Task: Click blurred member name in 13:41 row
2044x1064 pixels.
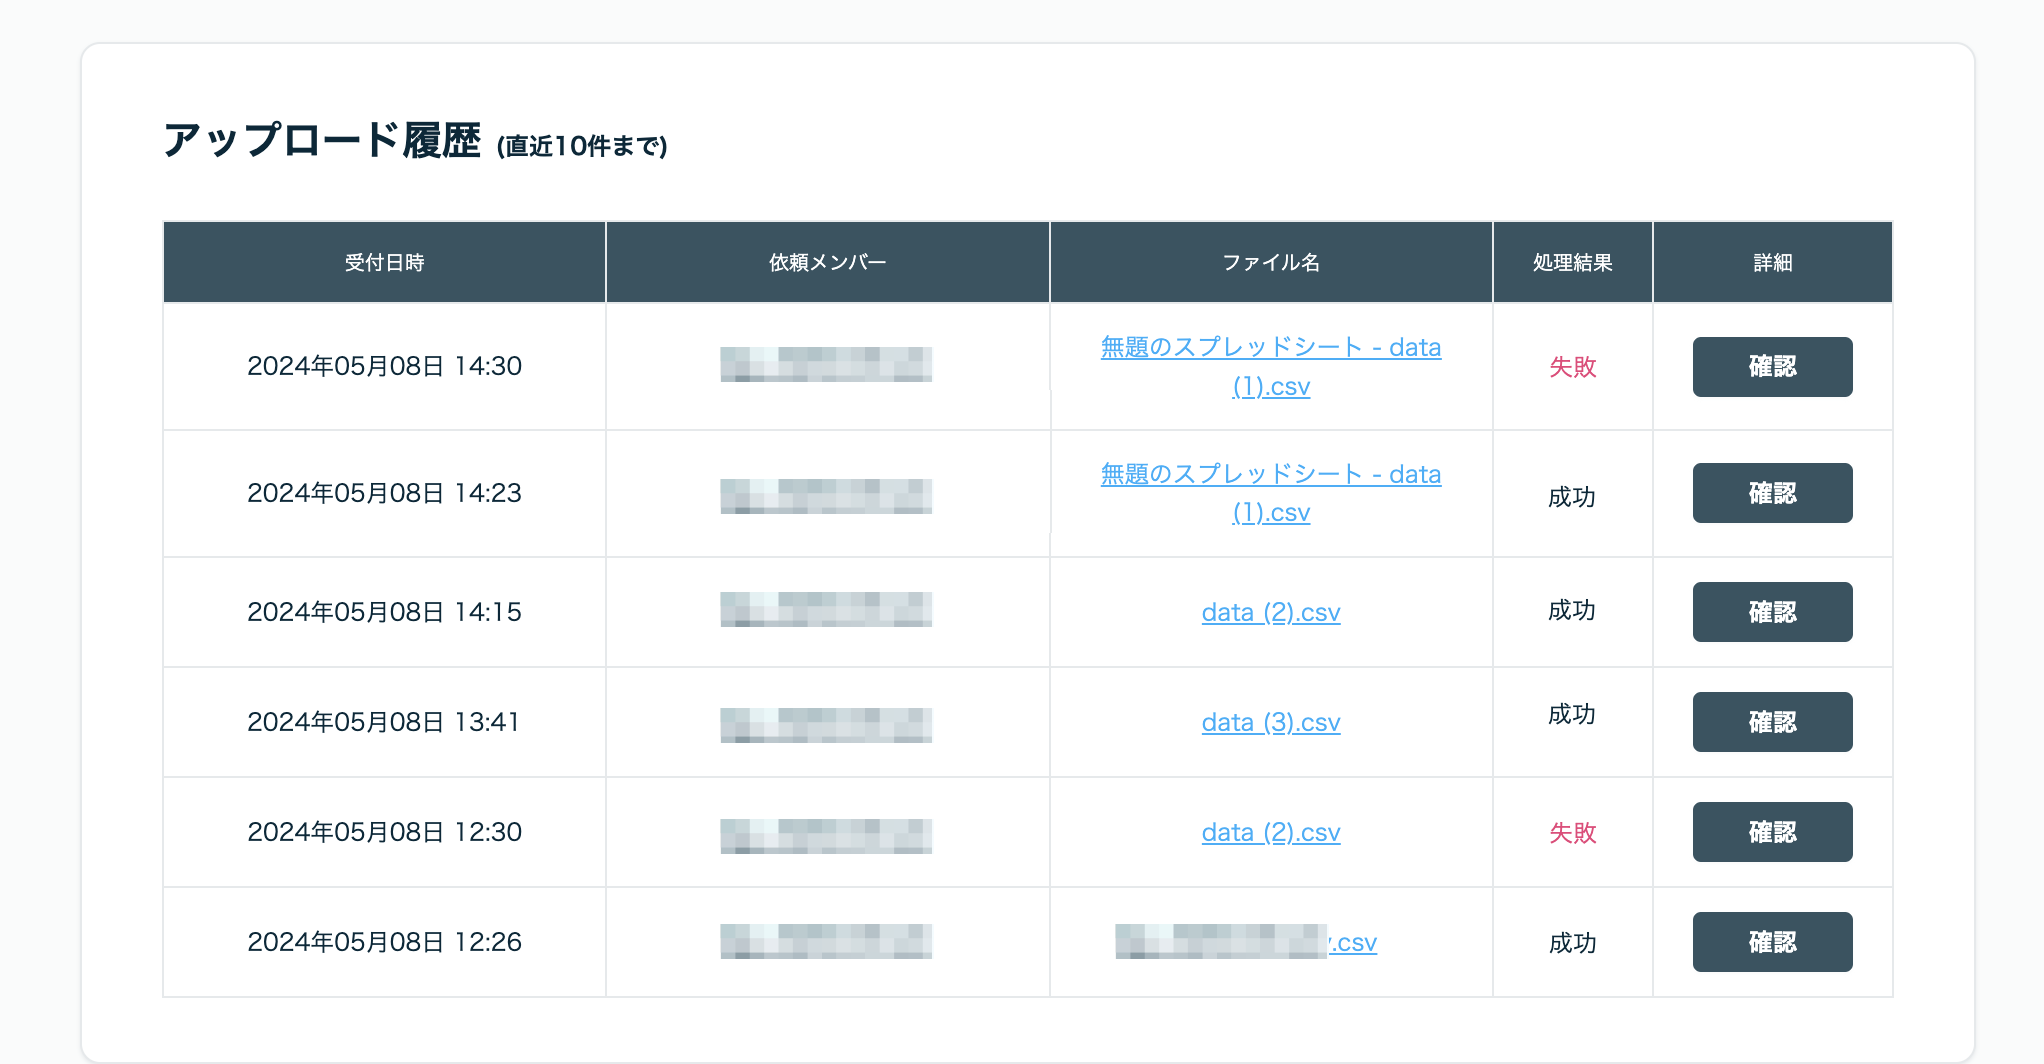Action: click(826, 725)
